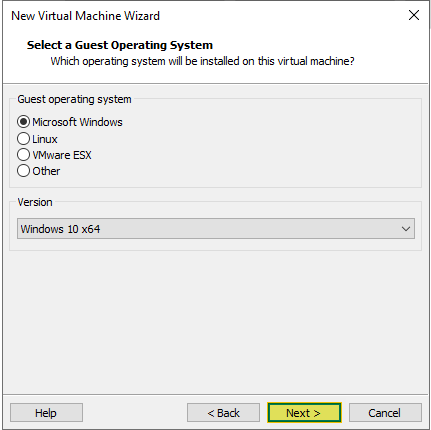Select the Microsoft Windows radio button
431x430 pixels.
23,122
